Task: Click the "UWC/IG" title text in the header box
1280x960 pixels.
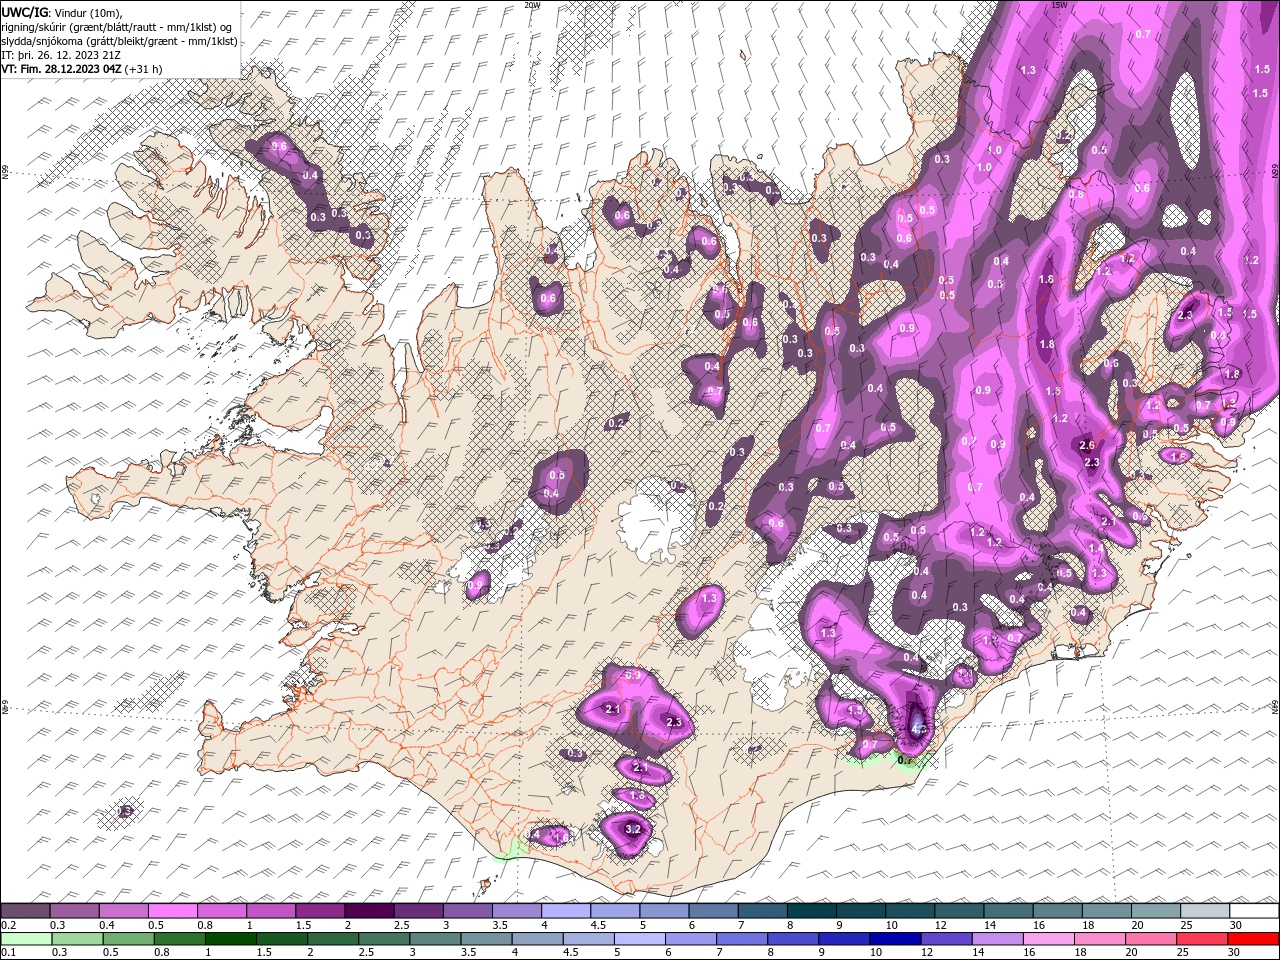Action: pos(25,11)
